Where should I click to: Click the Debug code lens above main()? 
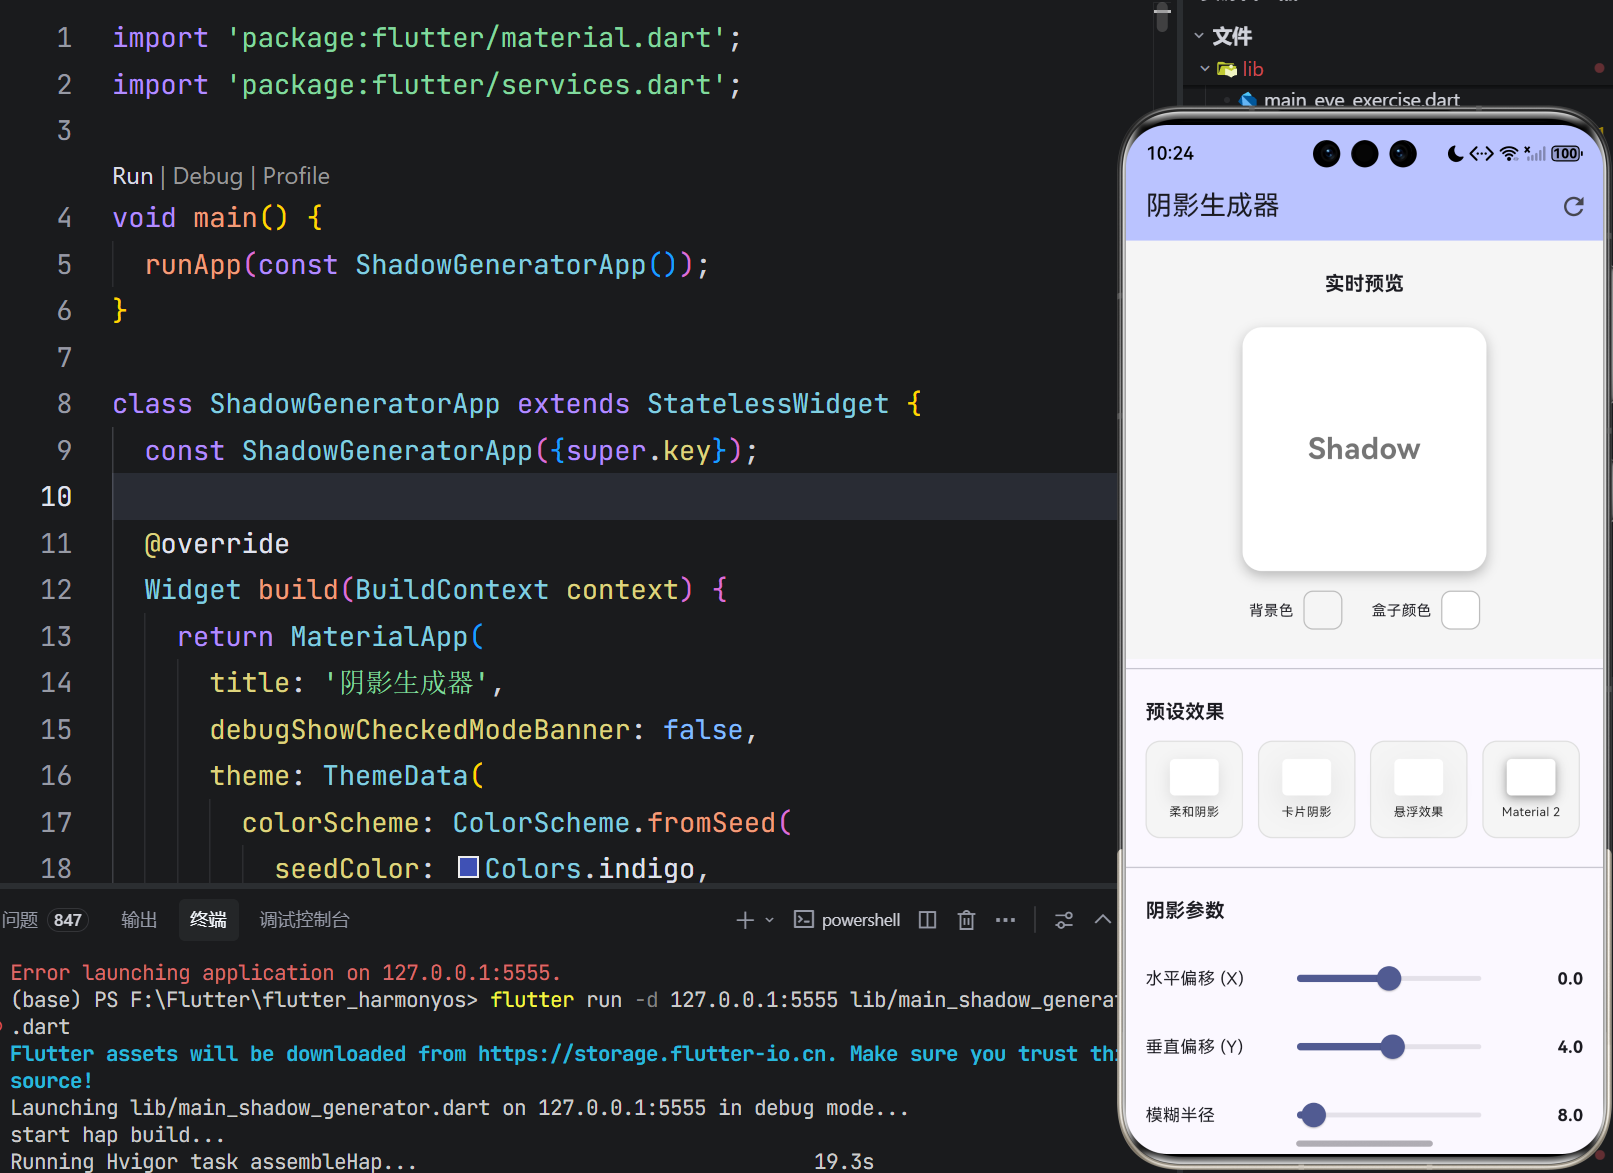click(208, 176)
